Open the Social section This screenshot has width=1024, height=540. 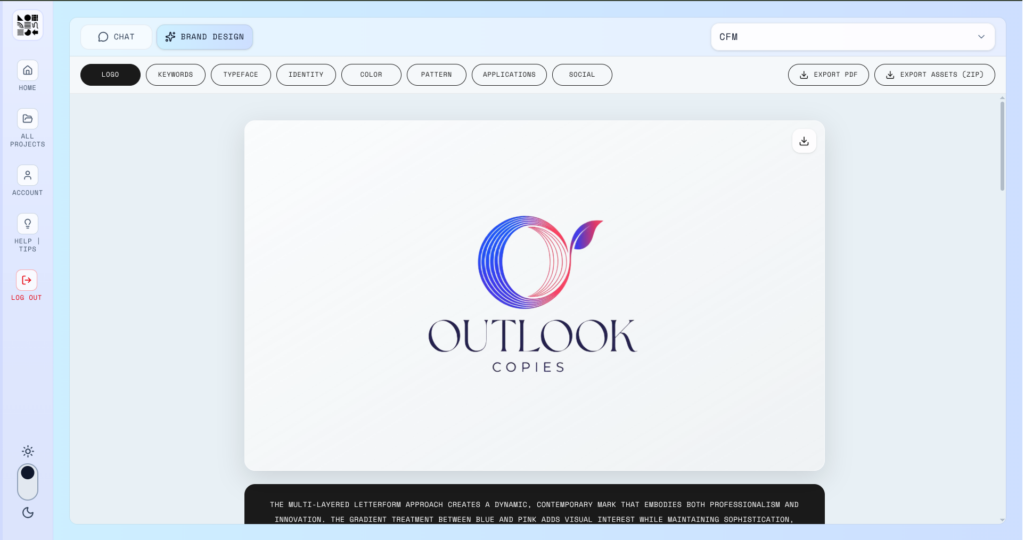[582, 74]
